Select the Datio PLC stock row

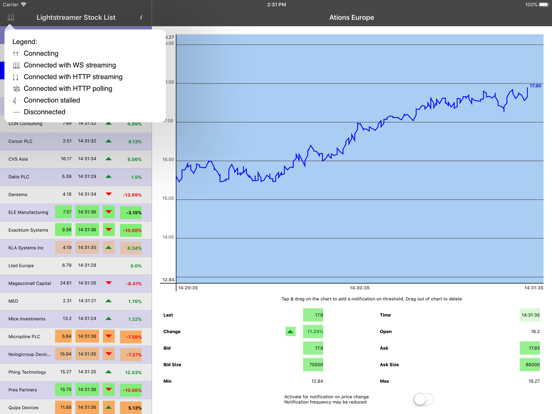76,177
